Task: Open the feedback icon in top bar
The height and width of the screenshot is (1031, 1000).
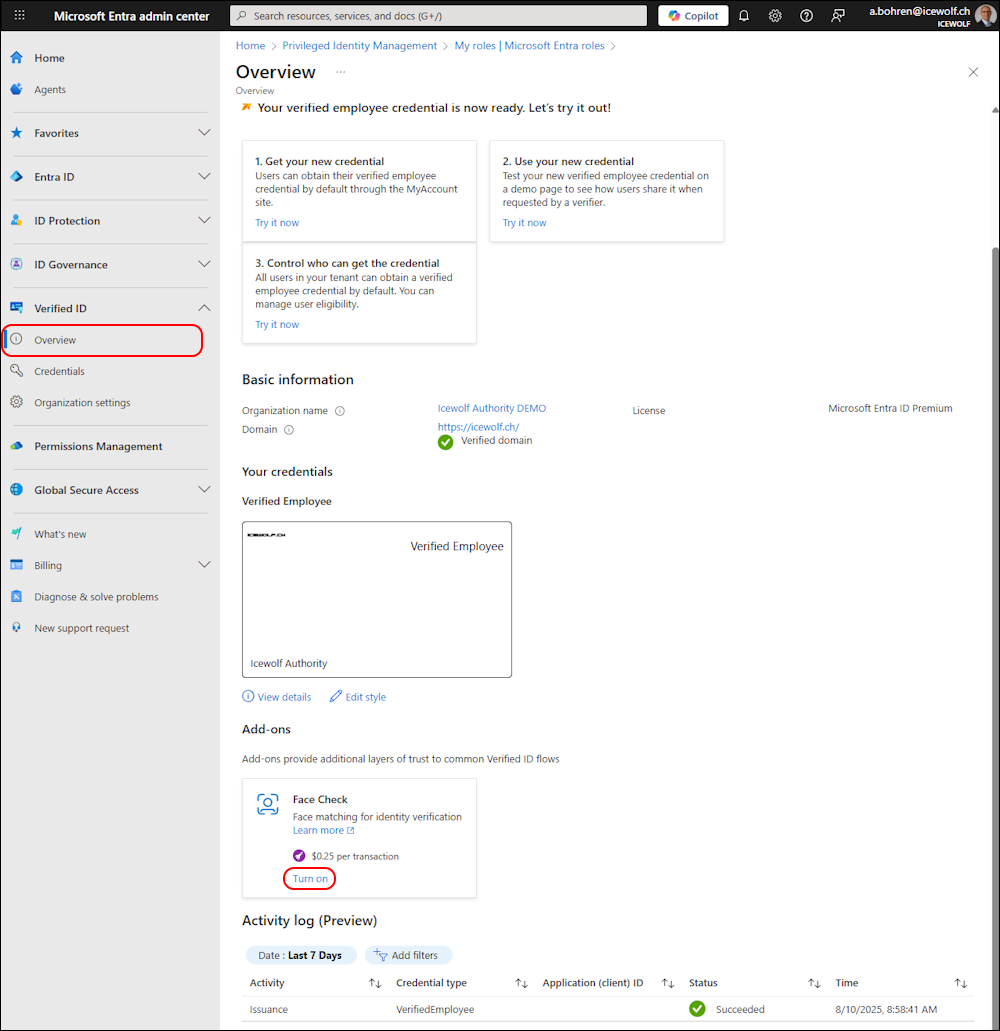Action: [838, 16]
